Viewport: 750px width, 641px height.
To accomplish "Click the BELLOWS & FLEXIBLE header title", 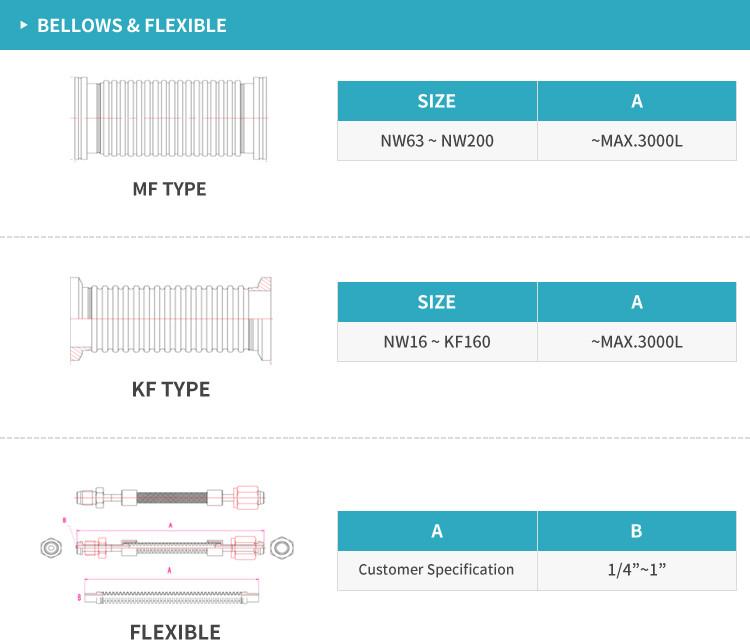I will pos(131,25).
